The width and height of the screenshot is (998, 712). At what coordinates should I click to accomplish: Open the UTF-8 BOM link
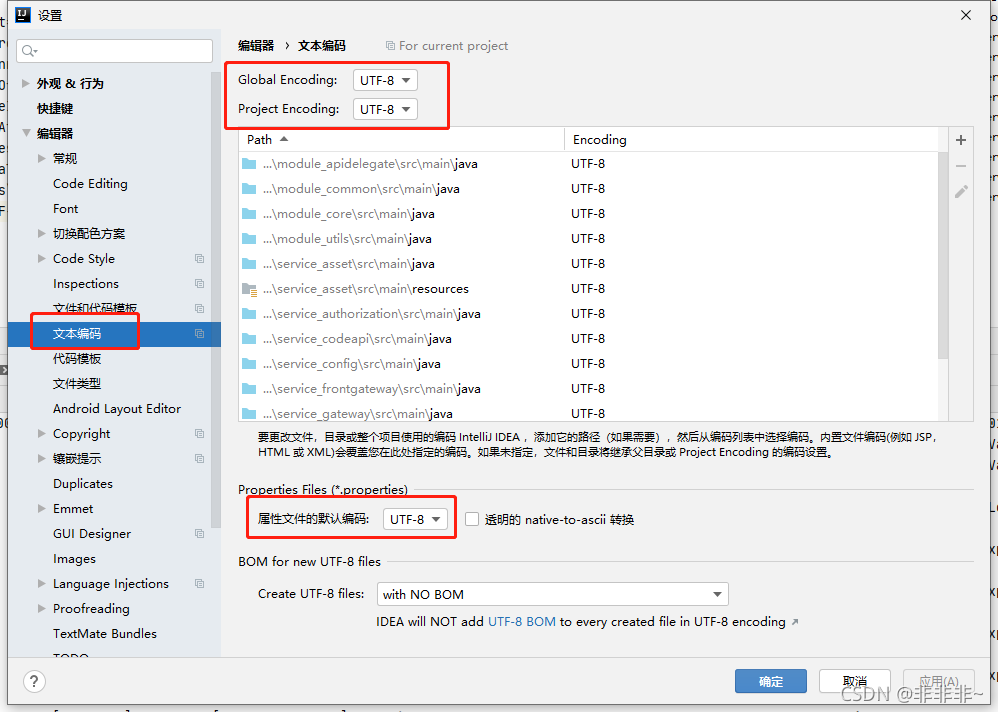click(x=522, y=622)
